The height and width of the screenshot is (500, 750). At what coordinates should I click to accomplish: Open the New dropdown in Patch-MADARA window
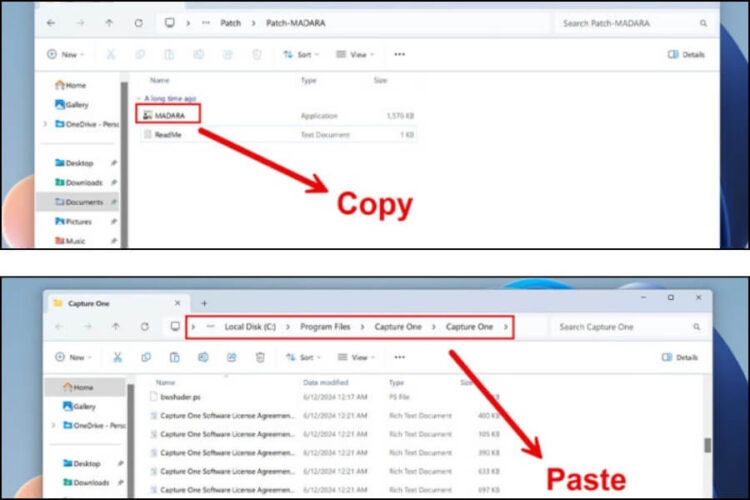point(66,55)
